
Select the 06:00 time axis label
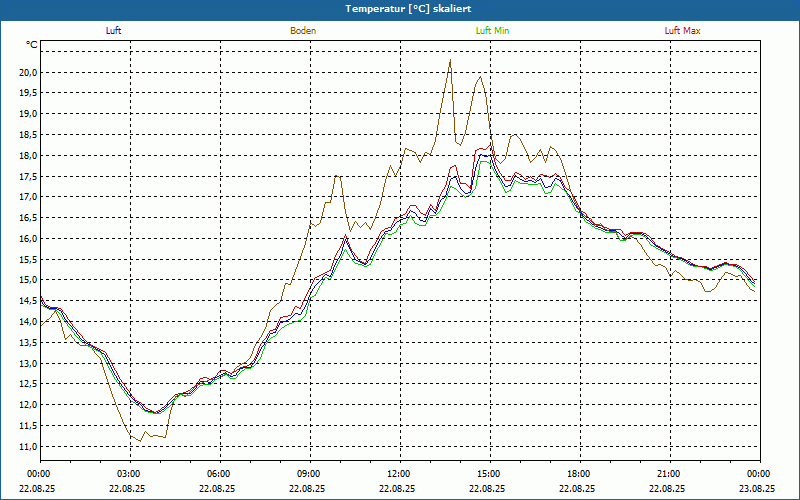[x=219, y=474]
